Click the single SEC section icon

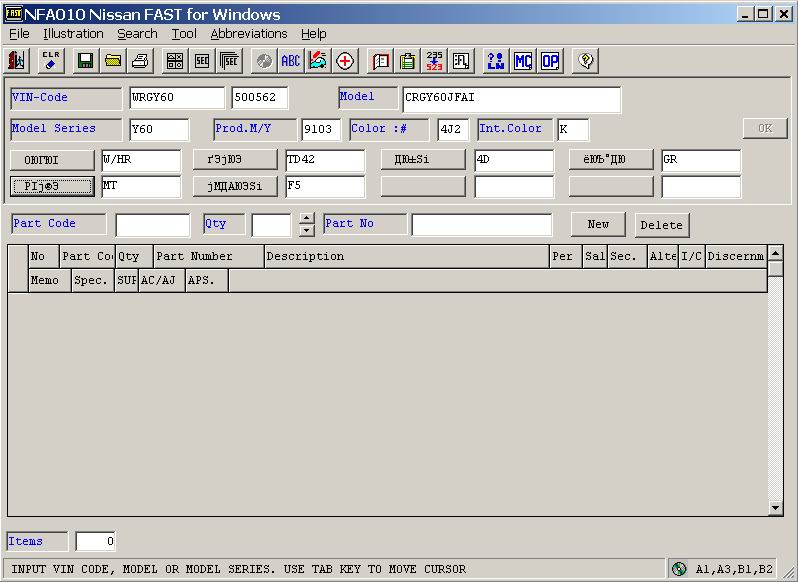click(x=202, y=61)
